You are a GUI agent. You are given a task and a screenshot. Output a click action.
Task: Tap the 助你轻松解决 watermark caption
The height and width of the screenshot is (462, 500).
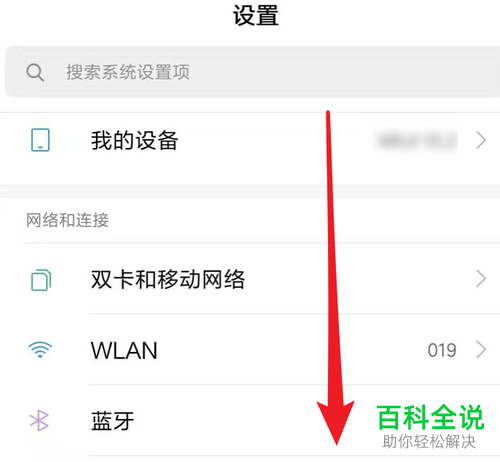(x=429, y=442)
